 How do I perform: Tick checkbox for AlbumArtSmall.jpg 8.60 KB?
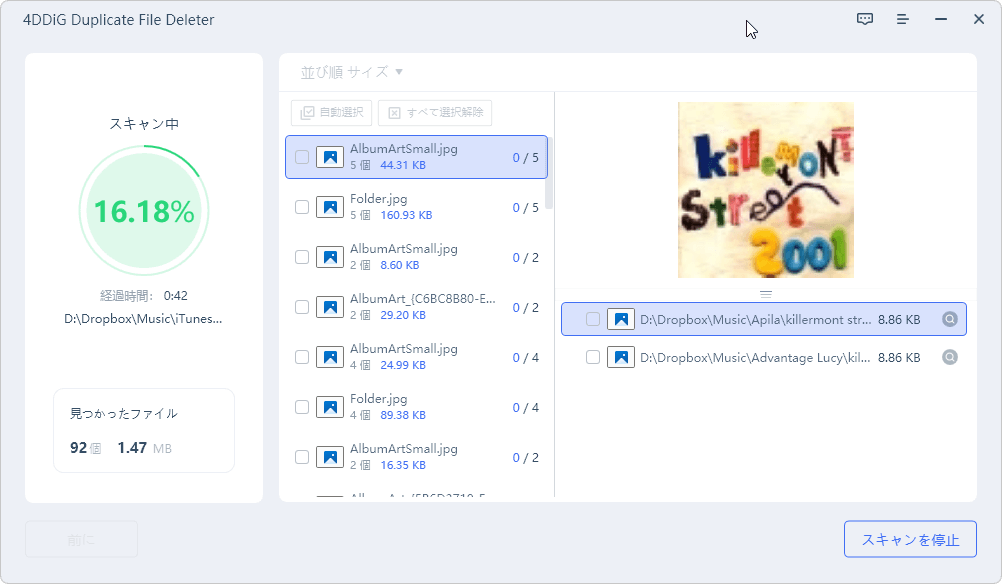coord(302,257)
